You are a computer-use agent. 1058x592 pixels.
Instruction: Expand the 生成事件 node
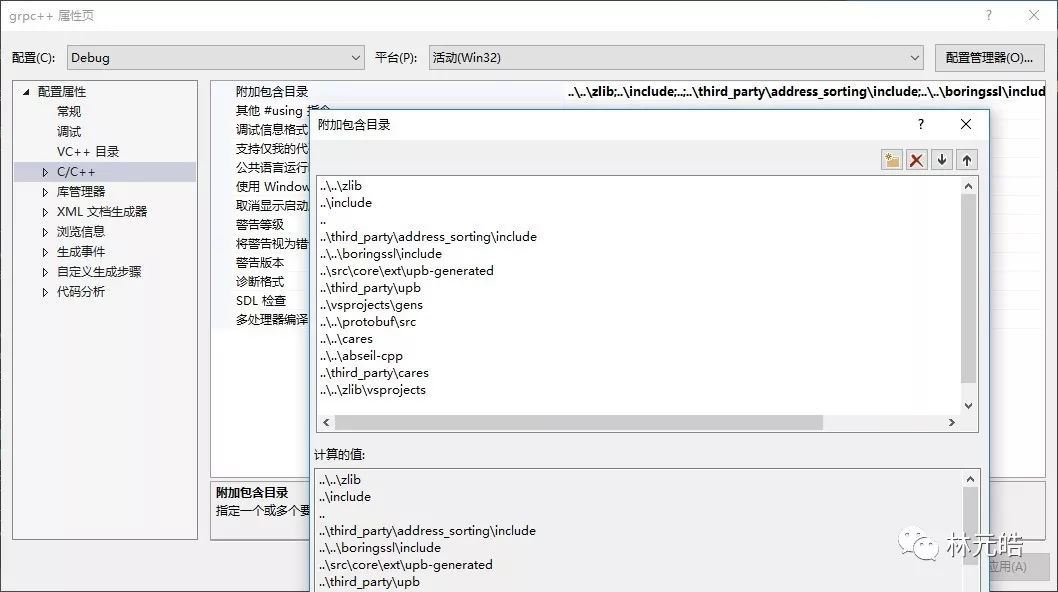[x=43, y=251]
